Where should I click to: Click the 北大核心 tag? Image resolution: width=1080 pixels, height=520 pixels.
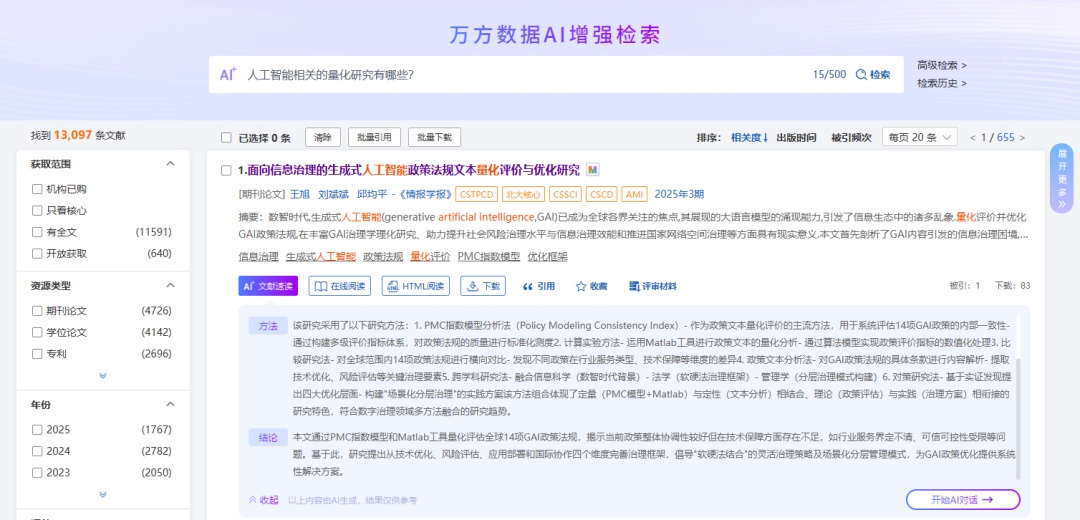click(523, 194)
